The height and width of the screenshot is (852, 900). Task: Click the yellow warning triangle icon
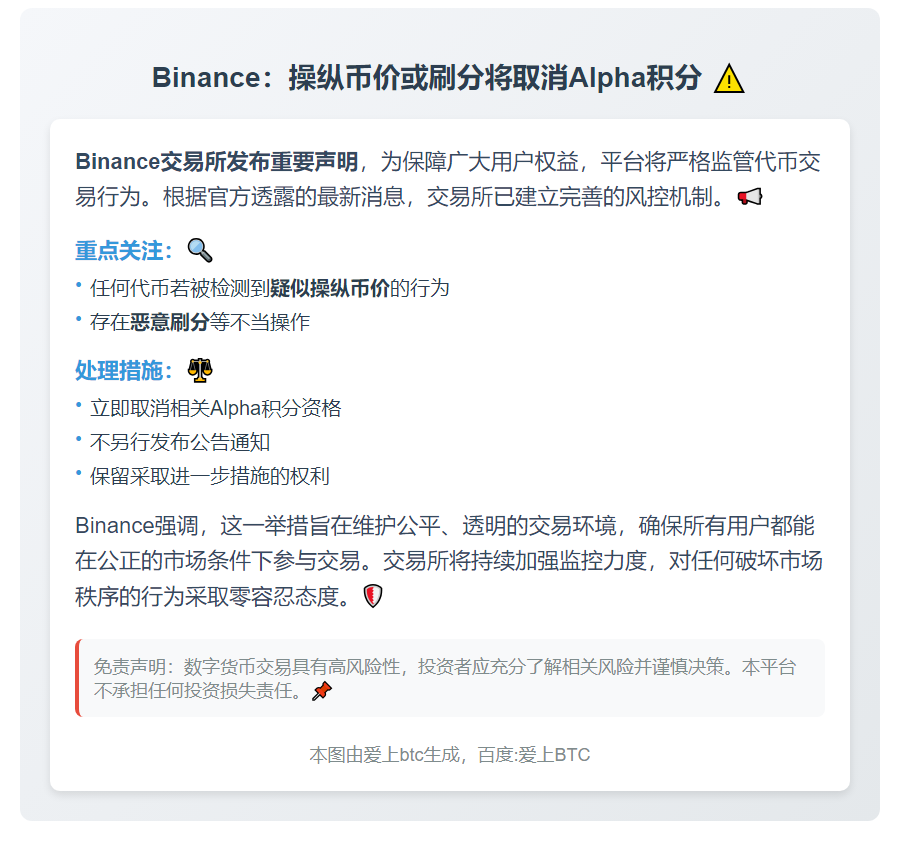[x=729, y=79]
